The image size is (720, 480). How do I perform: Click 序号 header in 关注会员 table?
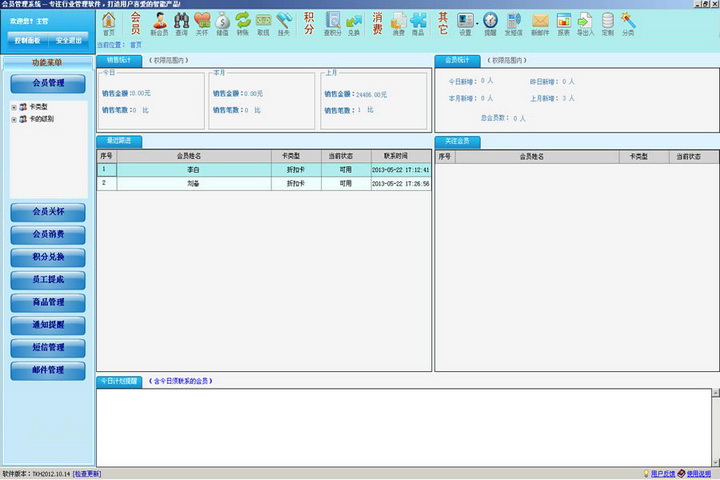click(x=444, y=157)
